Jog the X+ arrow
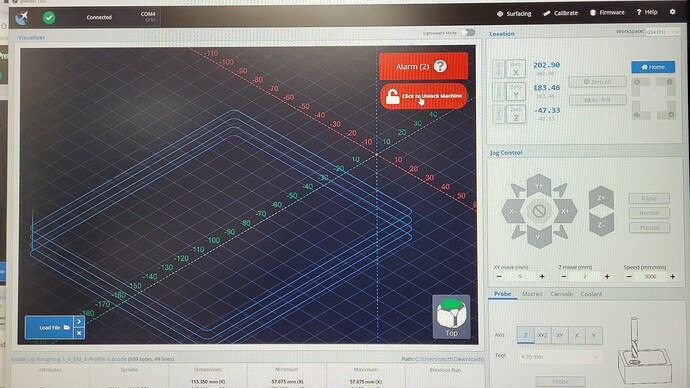 pos(565,211)
